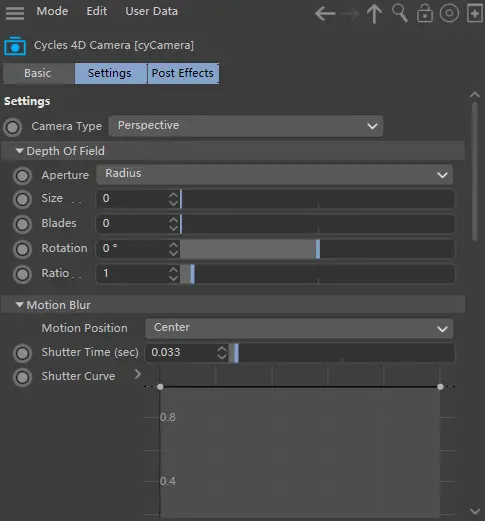Click the up arrow navigation icon
The width and height of the screenshot is (485, 521).
point(374,14)
